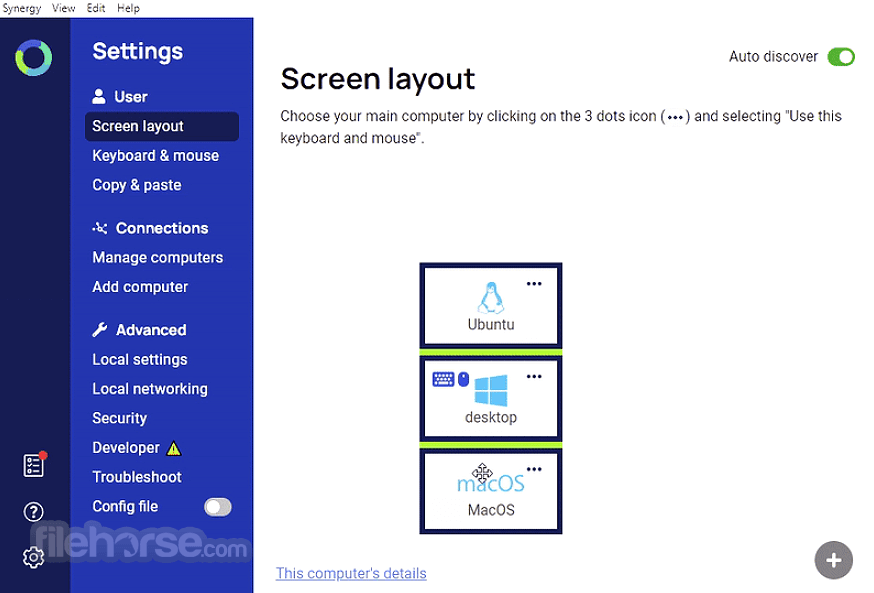Open the checklist notifications icon
874x593 pixels.
(x=34, y=465)
